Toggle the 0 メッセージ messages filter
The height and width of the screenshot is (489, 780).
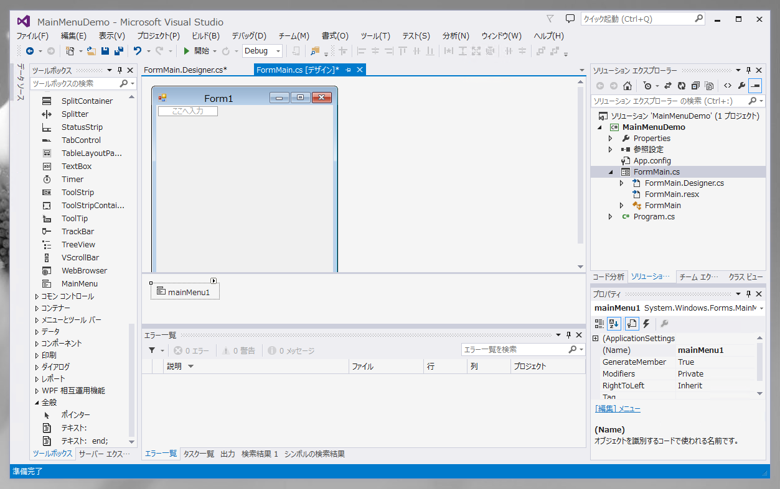tap(291, 351)
